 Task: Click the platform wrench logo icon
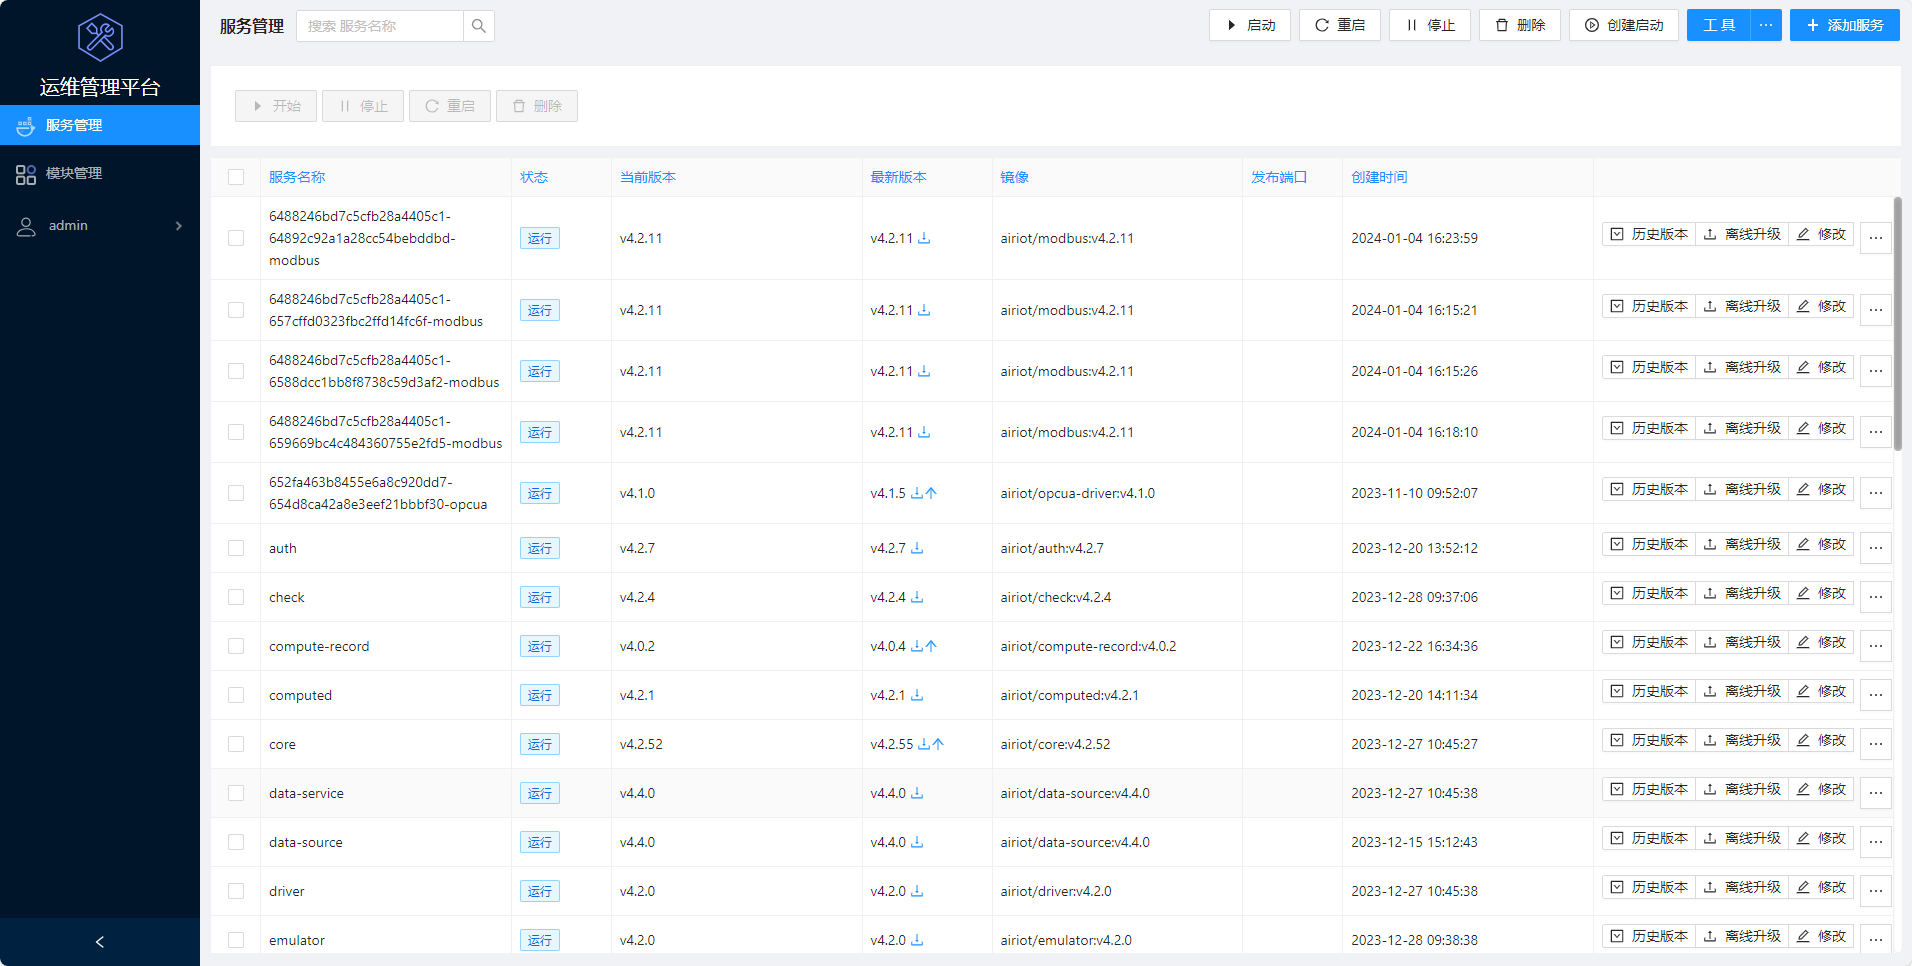[x=100, y=38]
